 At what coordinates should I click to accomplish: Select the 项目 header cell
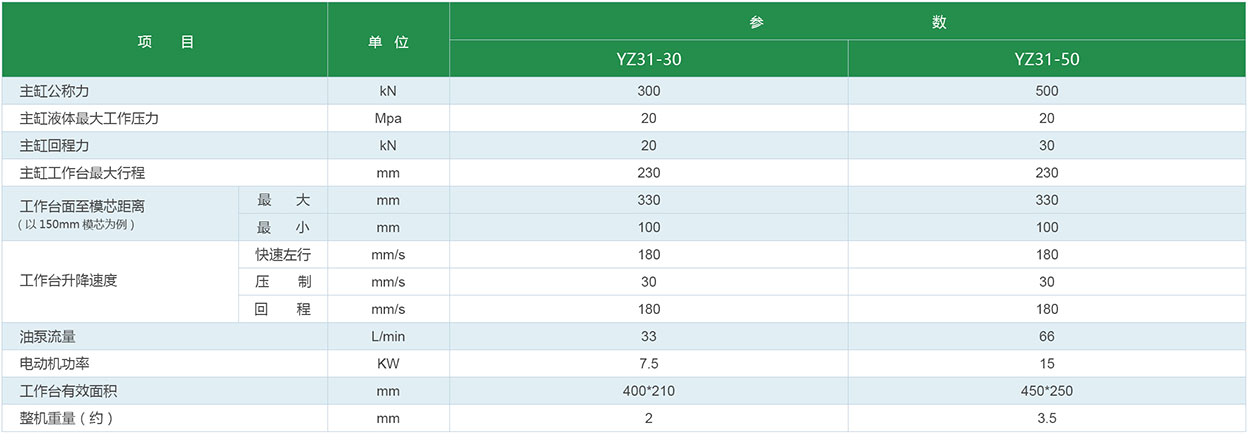(165, 42)
